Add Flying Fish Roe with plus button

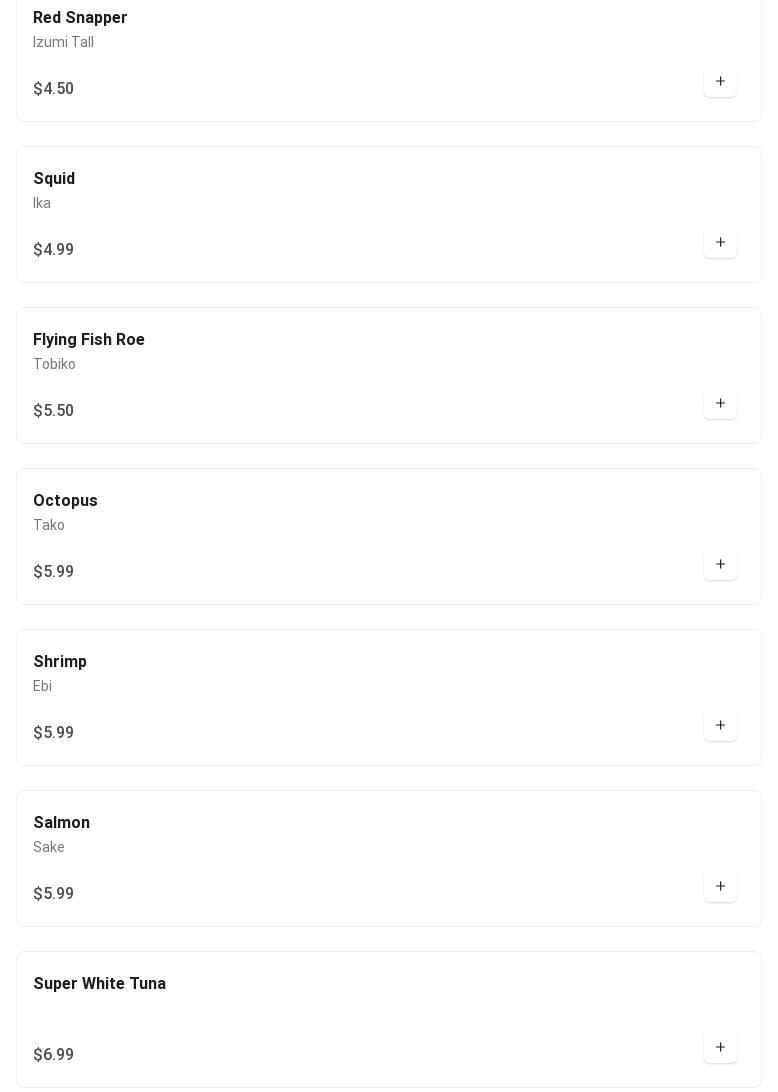[720, 403]
